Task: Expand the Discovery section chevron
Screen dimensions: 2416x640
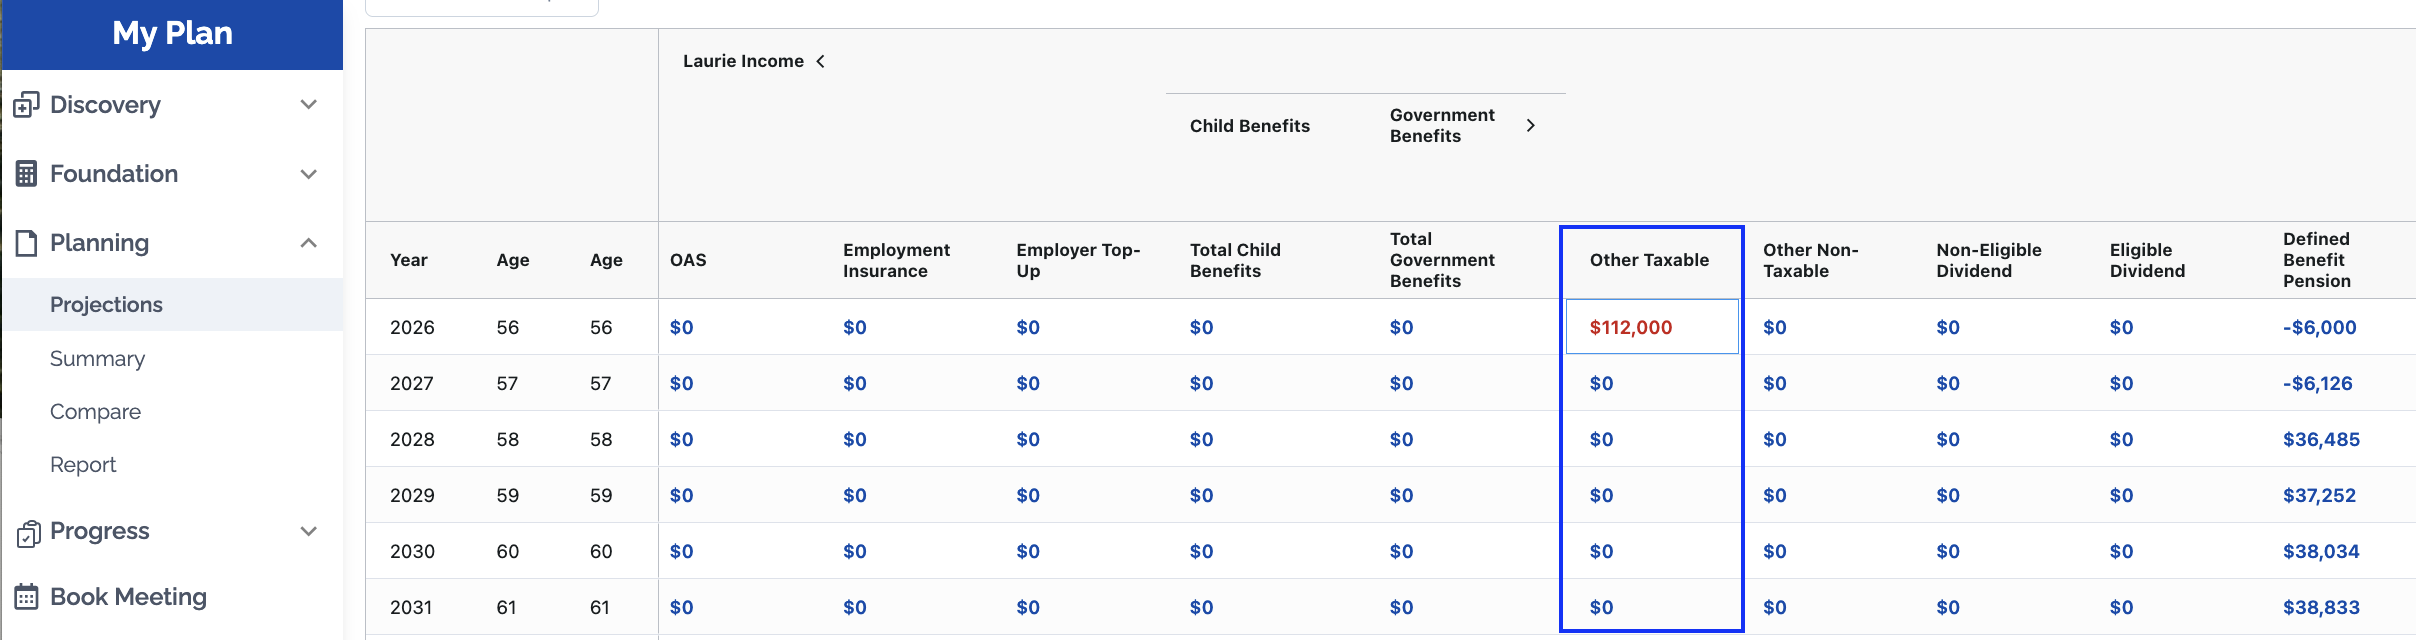Action: [309, 105]
